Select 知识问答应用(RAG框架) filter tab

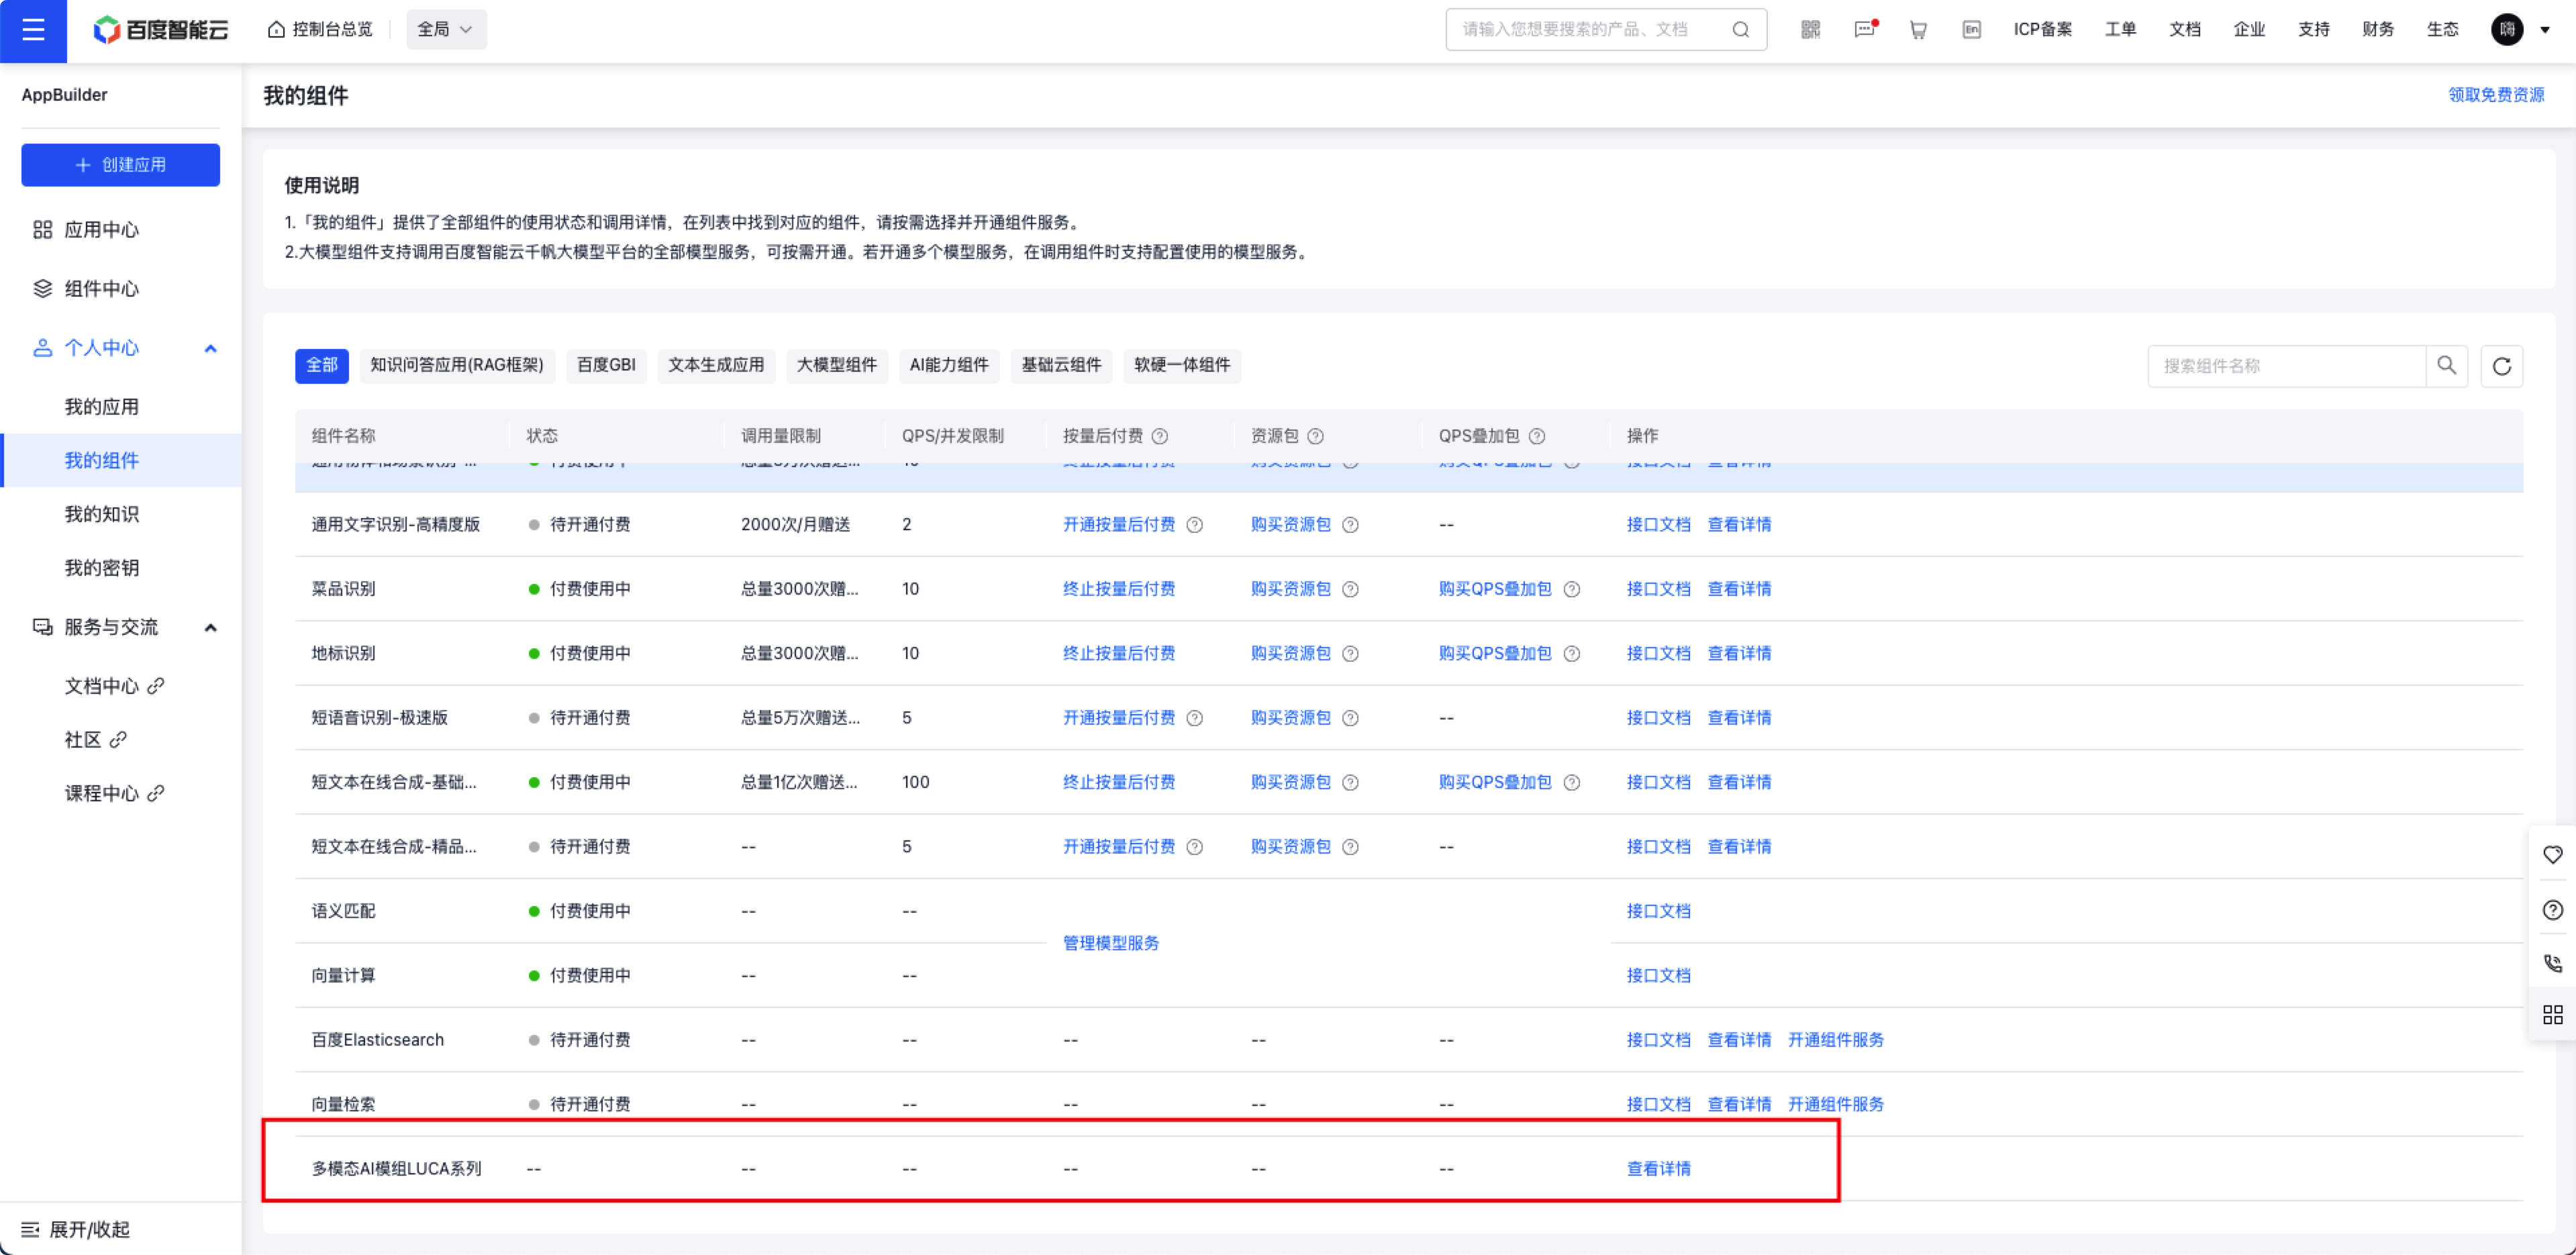457,365
